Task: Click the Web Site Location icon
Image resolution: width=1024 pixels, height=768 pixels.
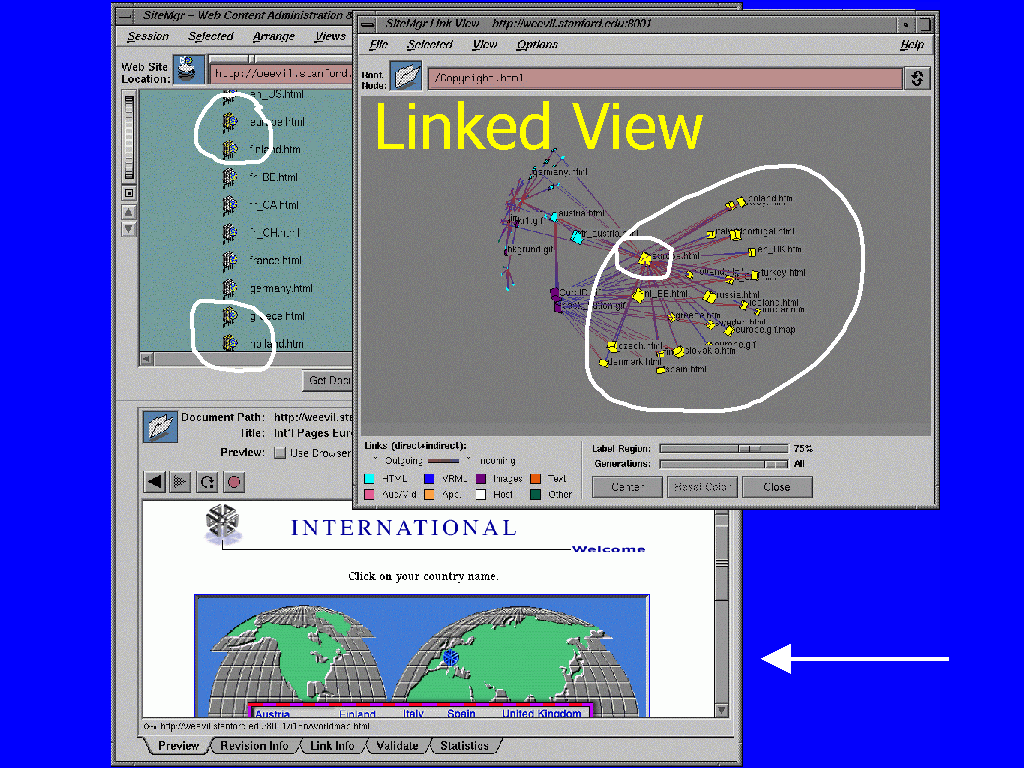Action: click(x=188, y=70)
